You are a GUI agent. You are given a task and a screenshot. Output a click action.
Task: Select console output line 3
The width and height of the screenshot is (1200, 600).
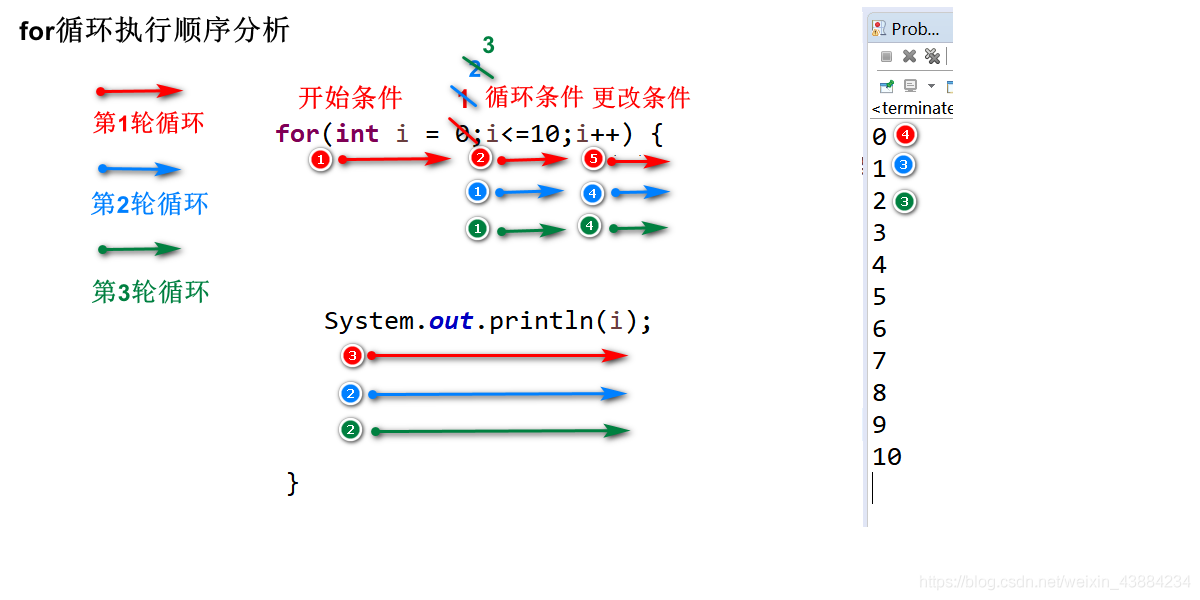click(x=879, y=233)
